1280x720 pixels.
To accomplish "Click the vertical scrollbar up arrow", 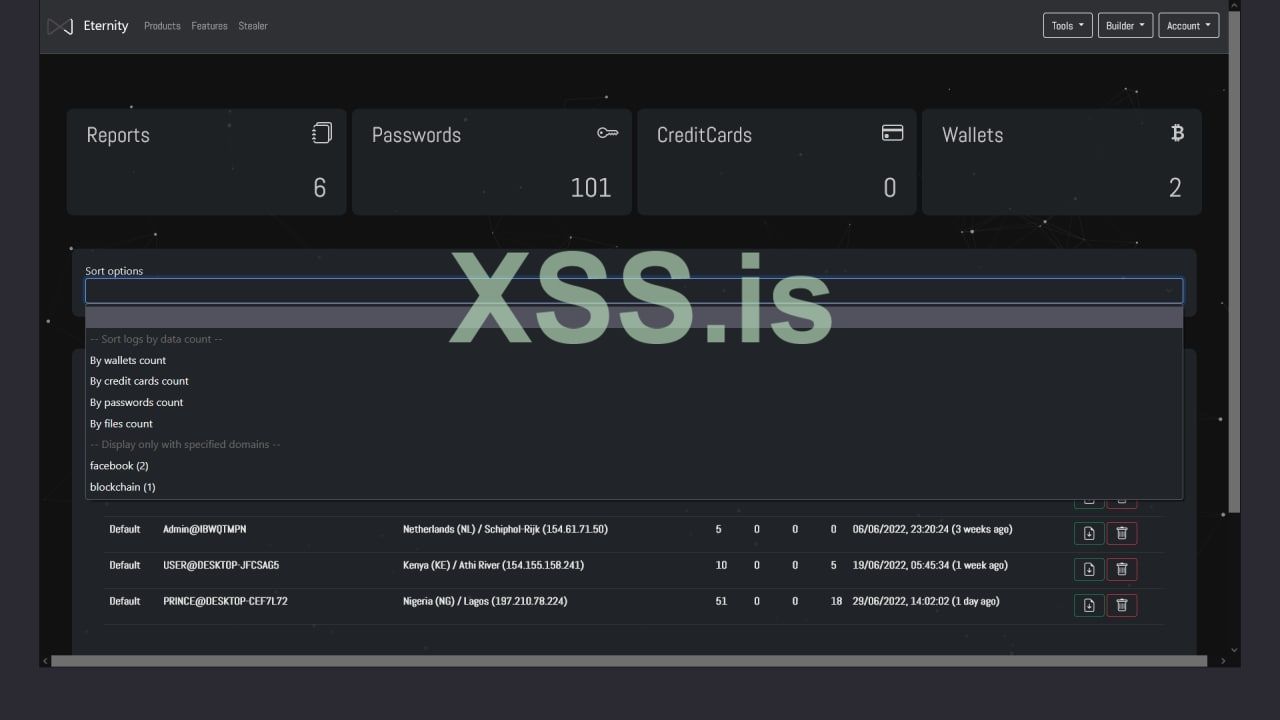I will point(1234,5).
